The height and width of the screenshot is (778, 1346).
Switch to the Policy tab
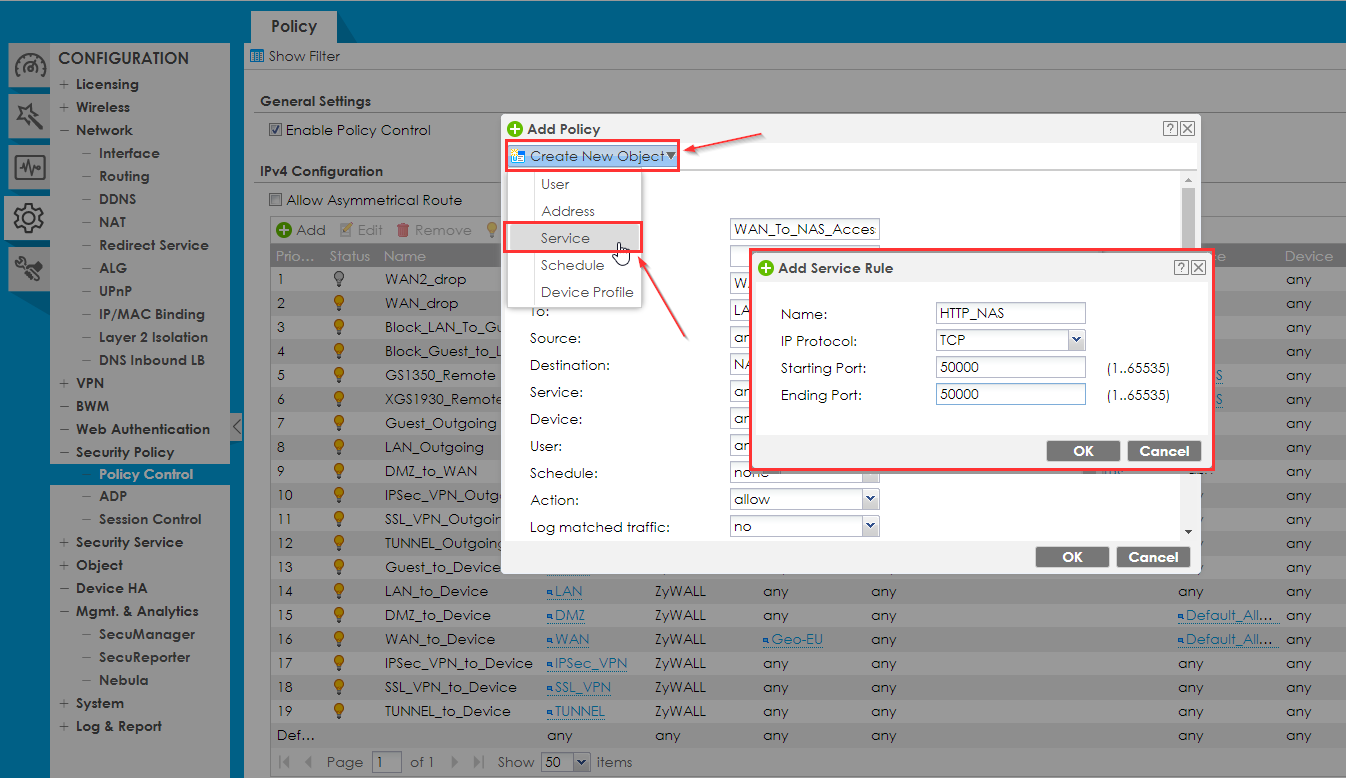tap(292, 26)
